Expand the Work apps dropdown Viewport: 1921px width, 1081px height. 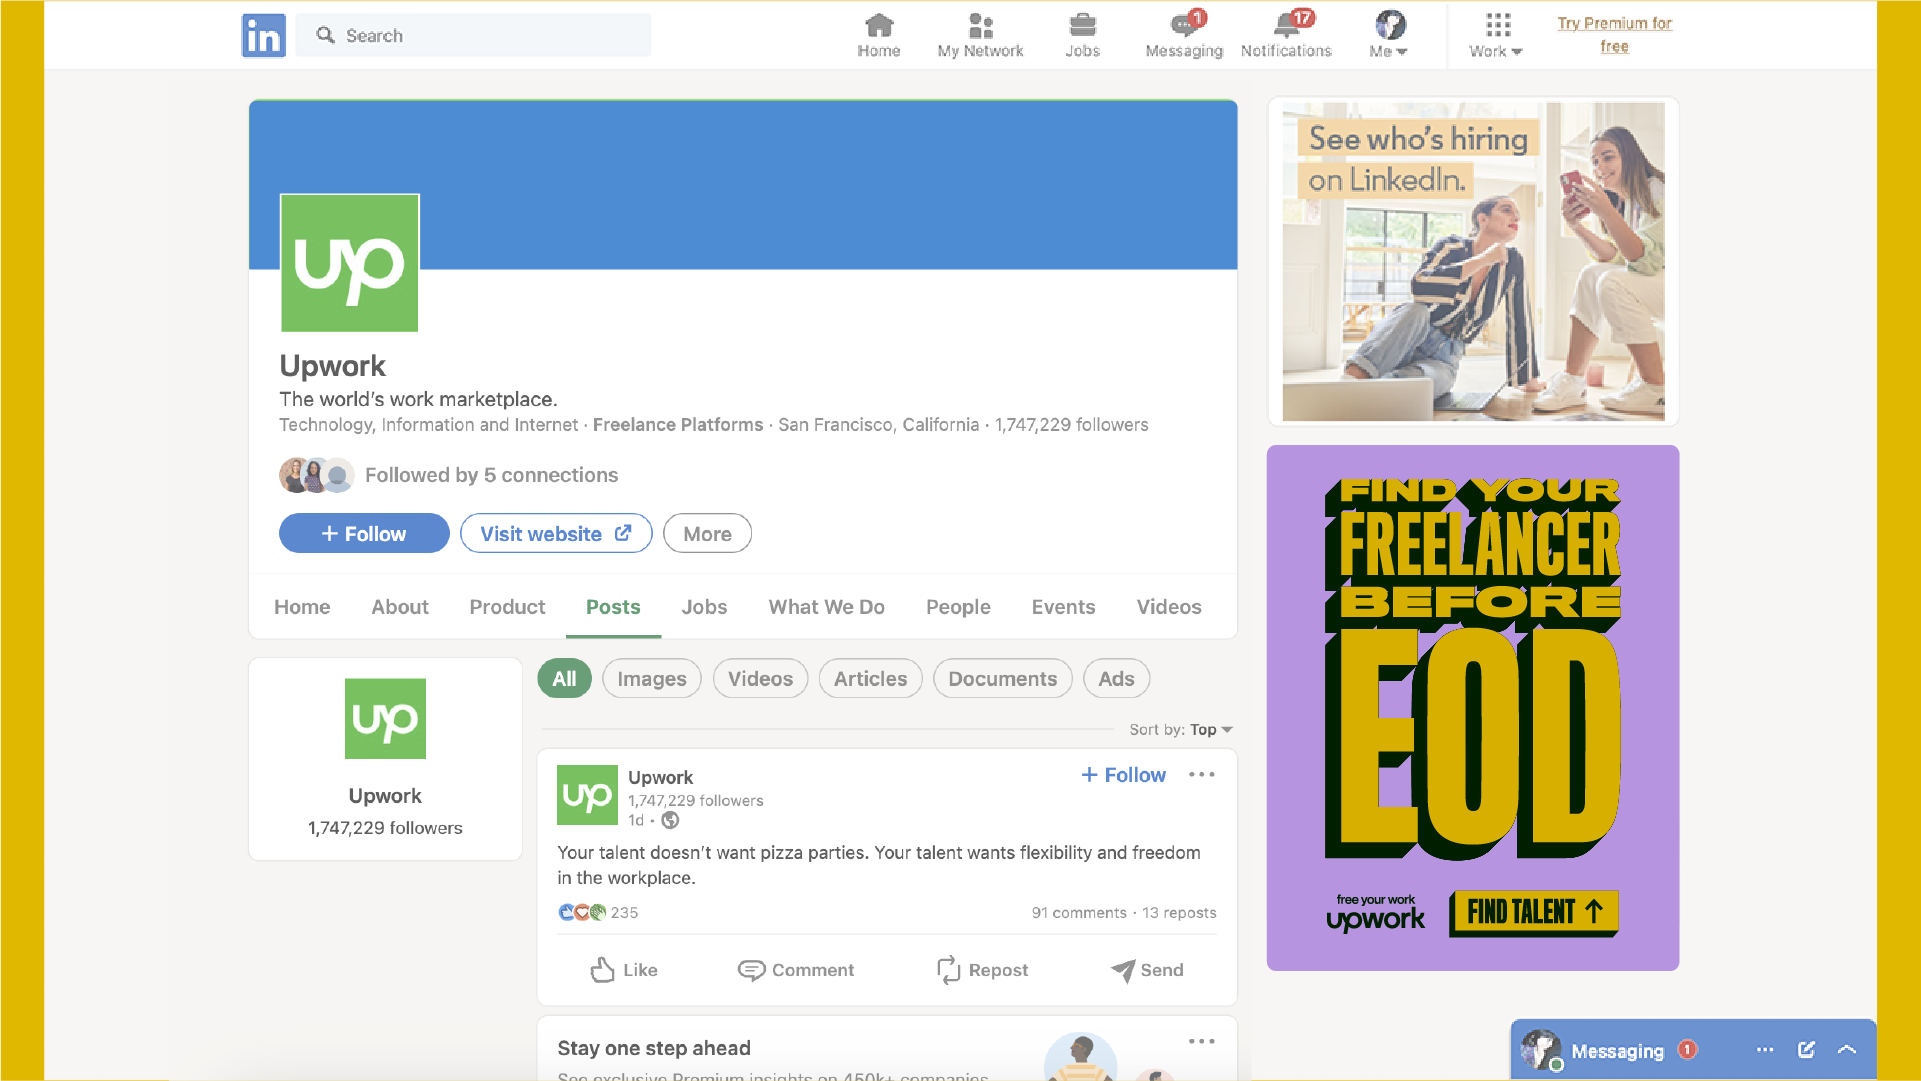1496,35
